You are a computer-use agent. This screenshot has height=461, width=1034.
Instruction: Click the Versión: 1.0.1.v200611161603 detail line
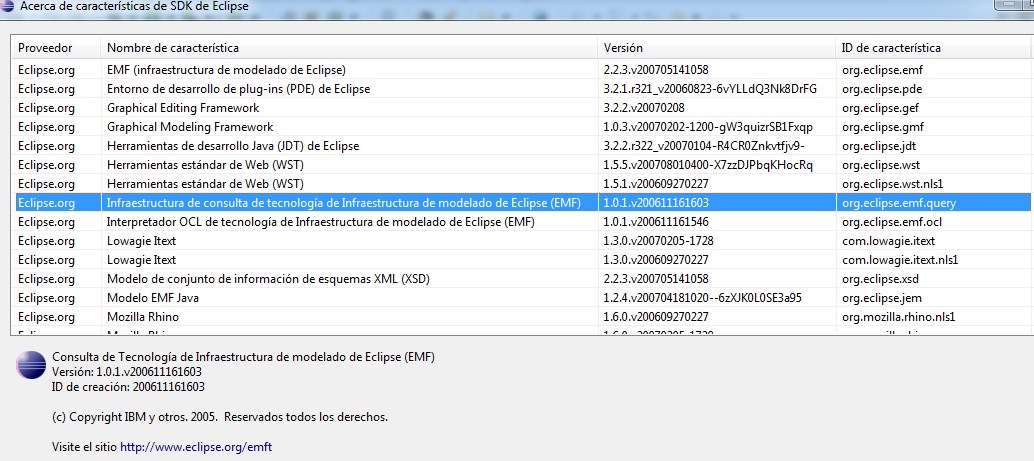127,372
